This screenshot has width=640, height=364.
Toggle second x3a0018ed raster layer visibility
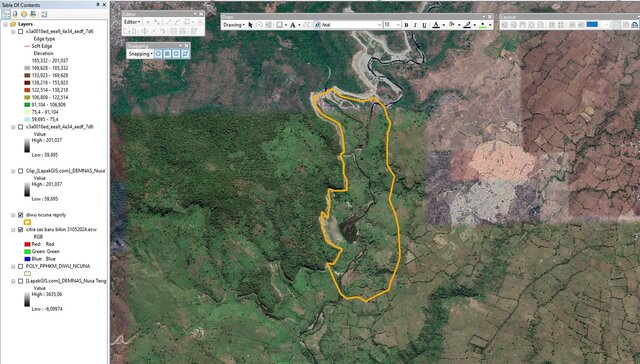[x=20, y=127]
